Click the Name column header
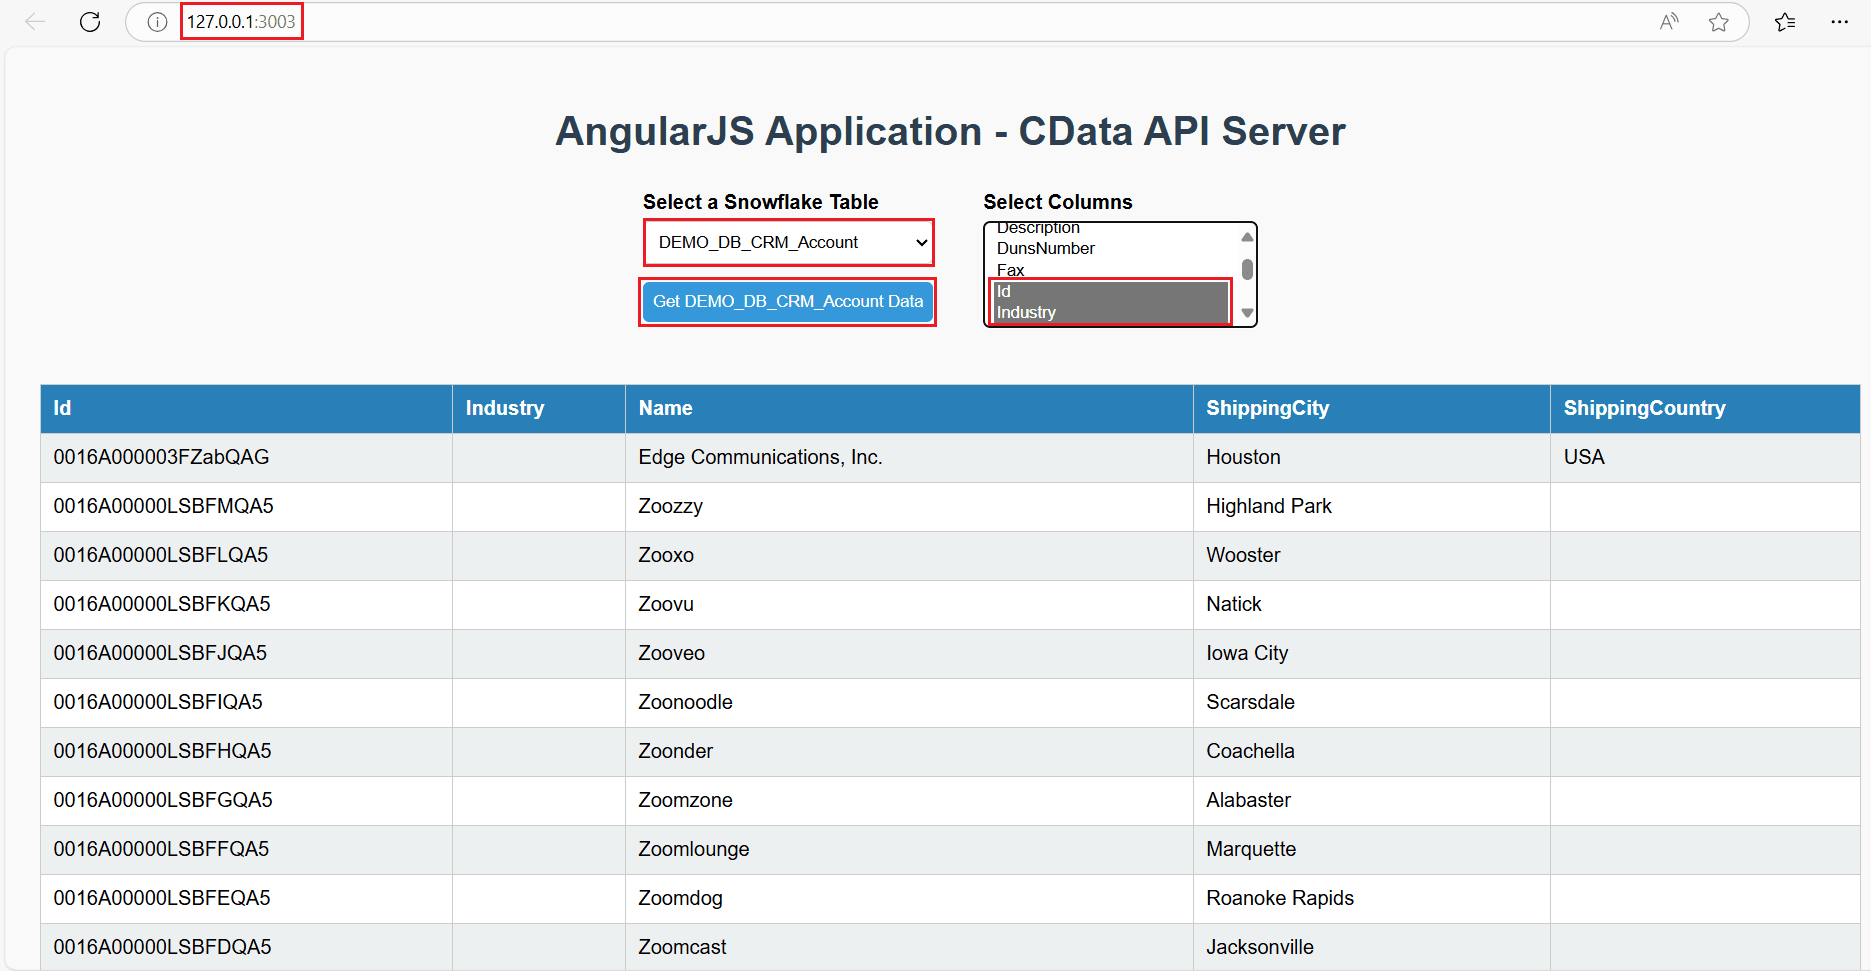The width and height of the screenshot is (1871, 971). click(665, 408)
